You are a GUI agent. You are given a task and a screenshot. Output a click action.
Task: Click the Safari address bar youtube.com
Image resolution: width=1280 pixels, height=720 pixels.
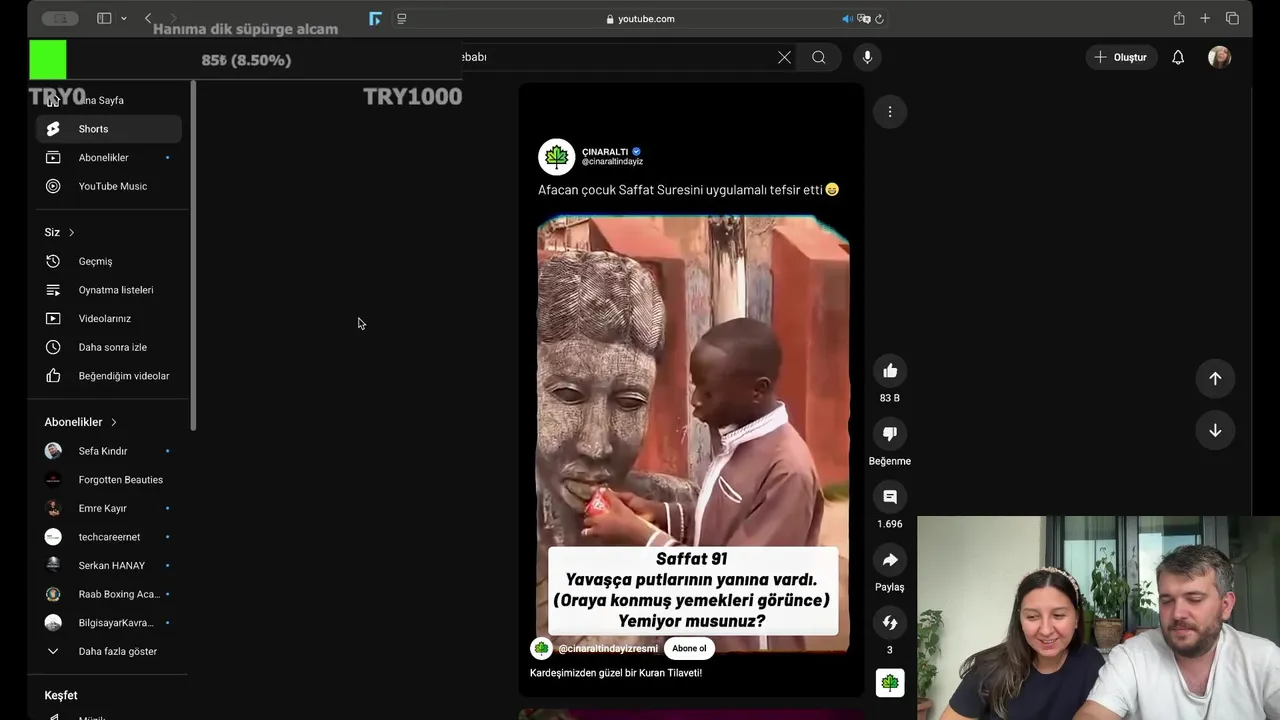[x=640, y=18]
